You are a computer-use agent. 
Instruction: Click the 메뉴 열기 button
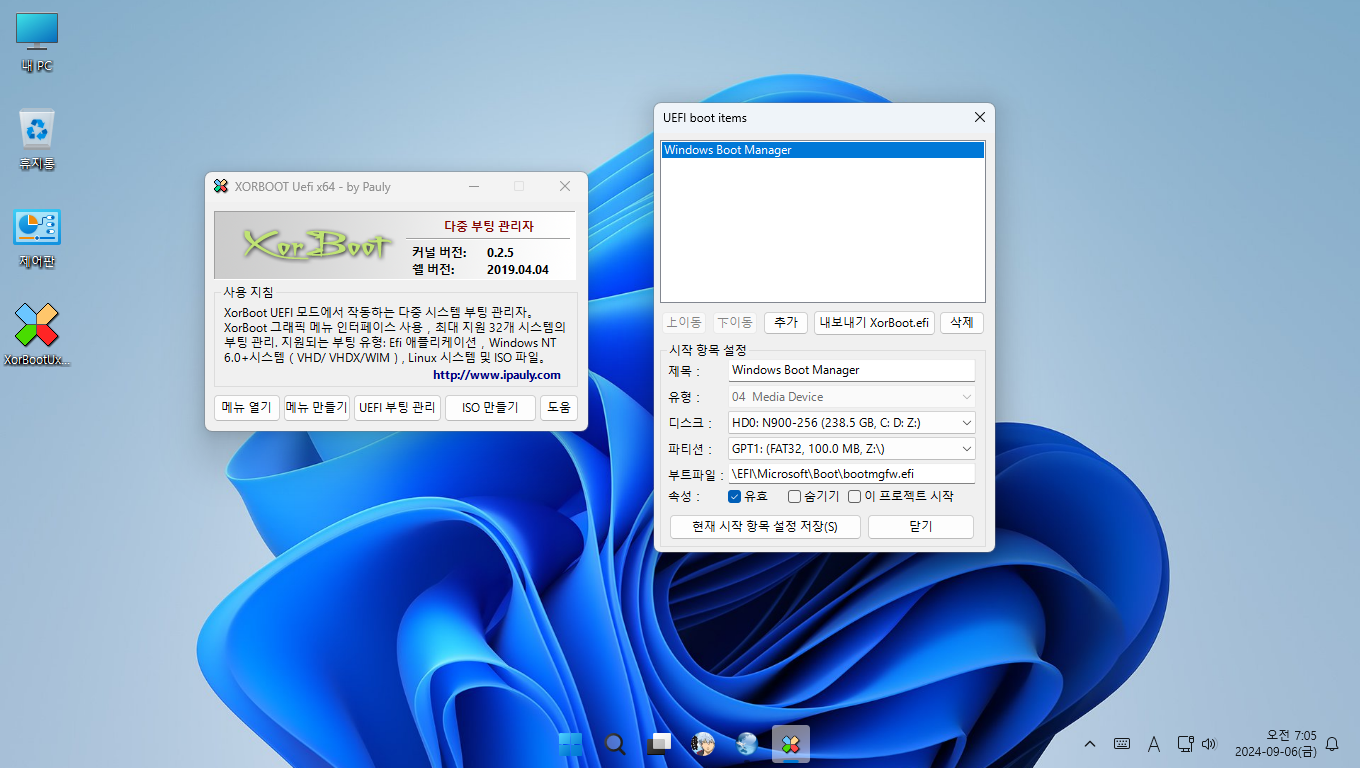point(247,408)
